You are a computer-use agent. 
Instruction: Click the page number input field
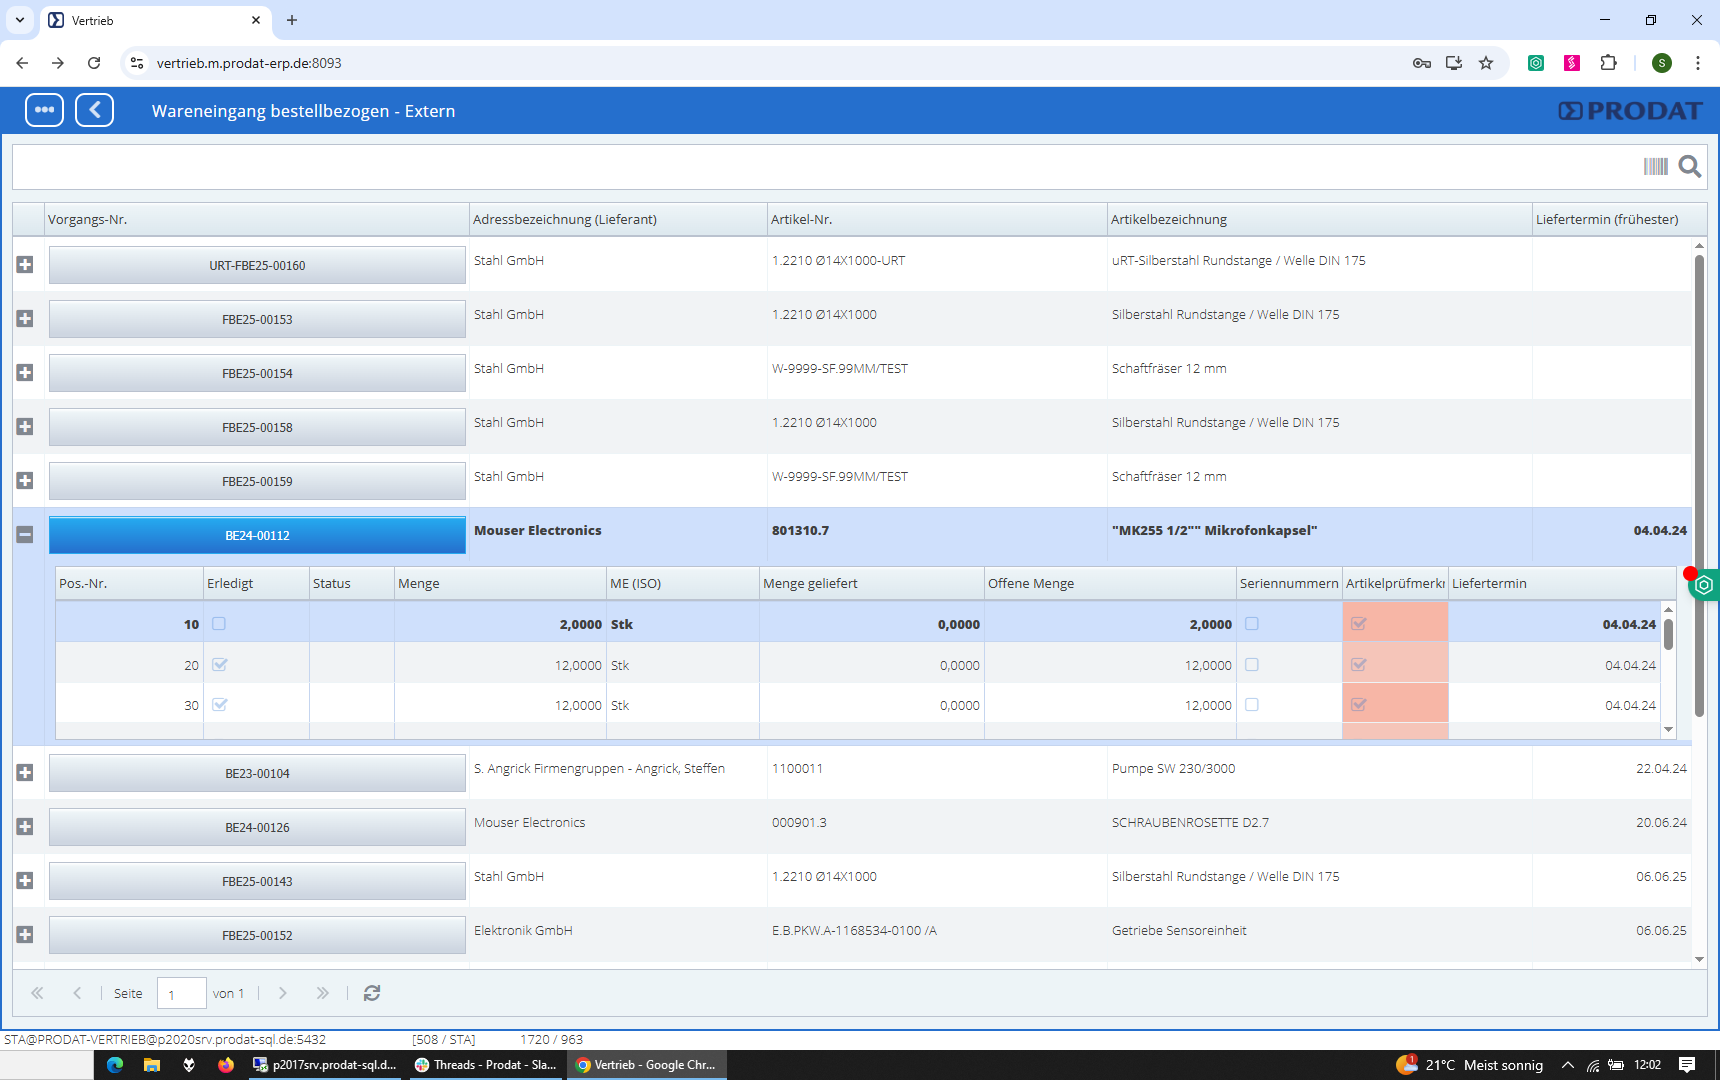tap(181, 994)
